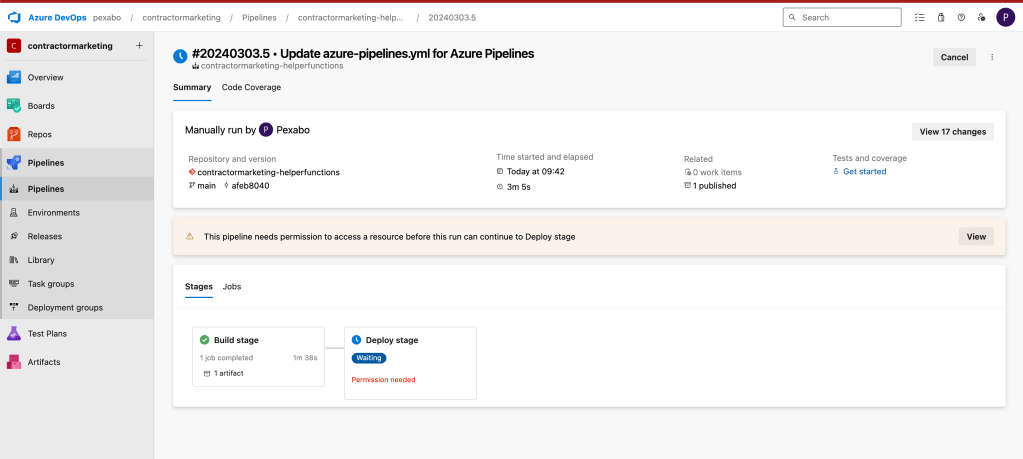Click the Pexabo user name
Screen dimensions: 1023x459
[293, 130]
